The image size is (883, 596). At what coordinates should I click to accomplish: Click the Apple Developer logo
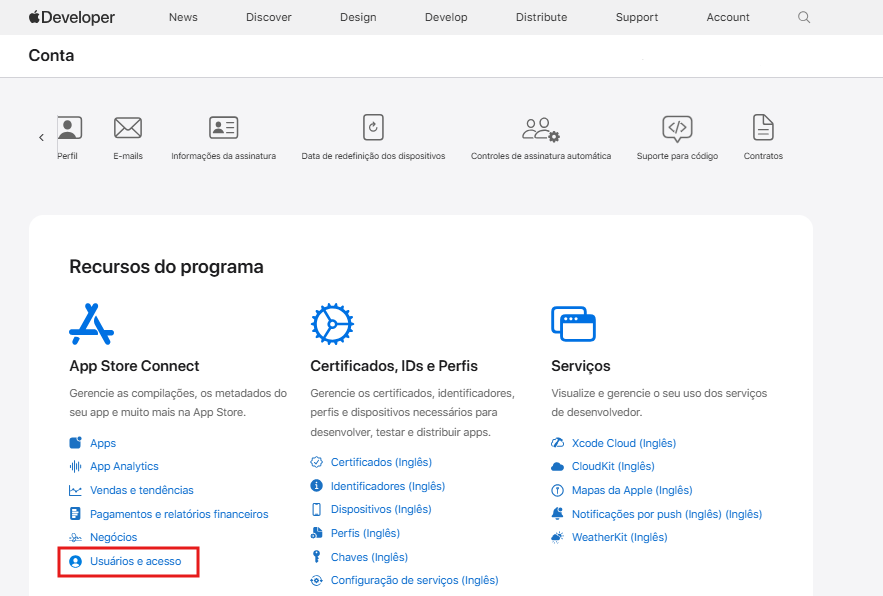click(x=71, y=17)
